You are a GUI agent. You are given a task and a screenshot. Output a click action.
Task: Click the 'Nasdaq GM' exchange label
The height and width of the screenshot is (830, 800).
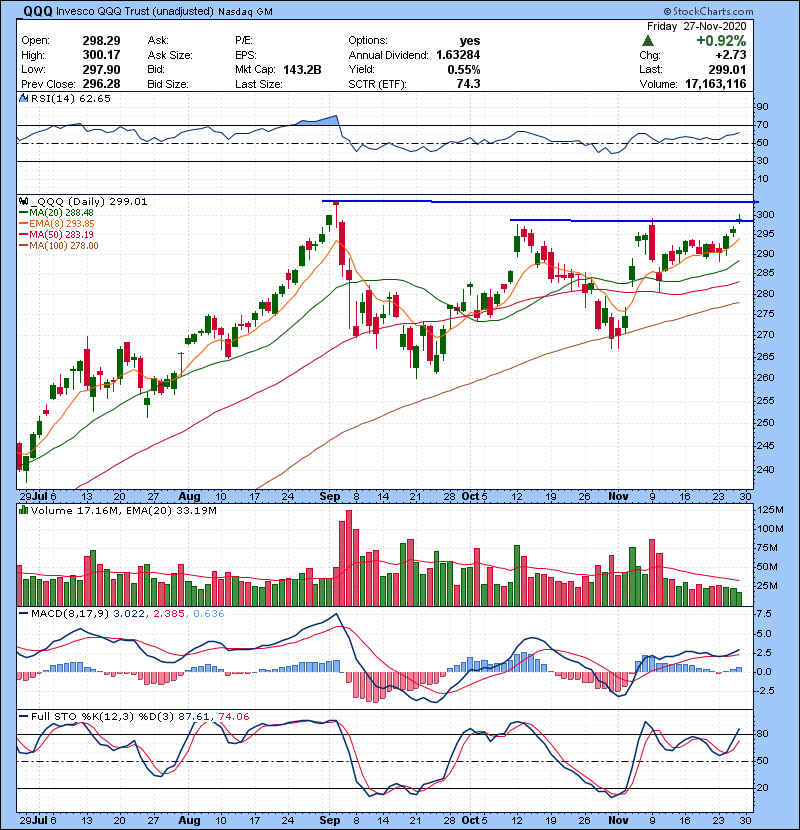click(x=245, y=12)
